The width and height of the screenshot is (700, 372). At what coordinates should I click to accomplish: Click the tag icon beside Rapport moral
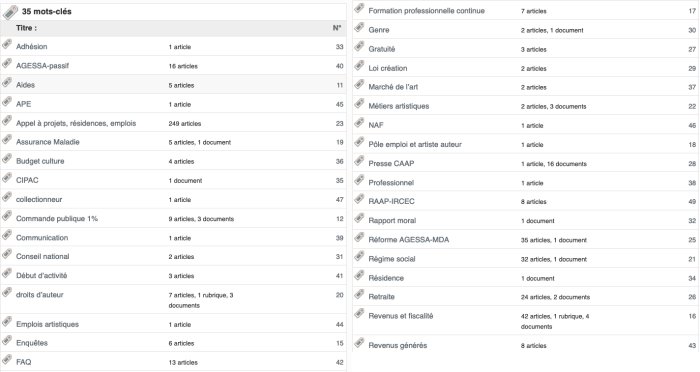click(359, 218)
